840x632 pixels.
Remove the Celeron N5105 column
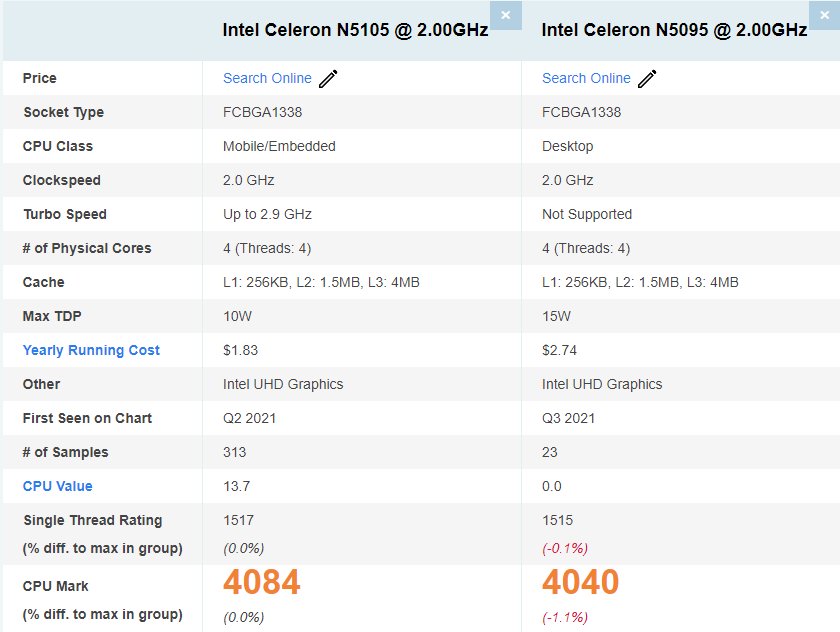(x=505, y=15)
